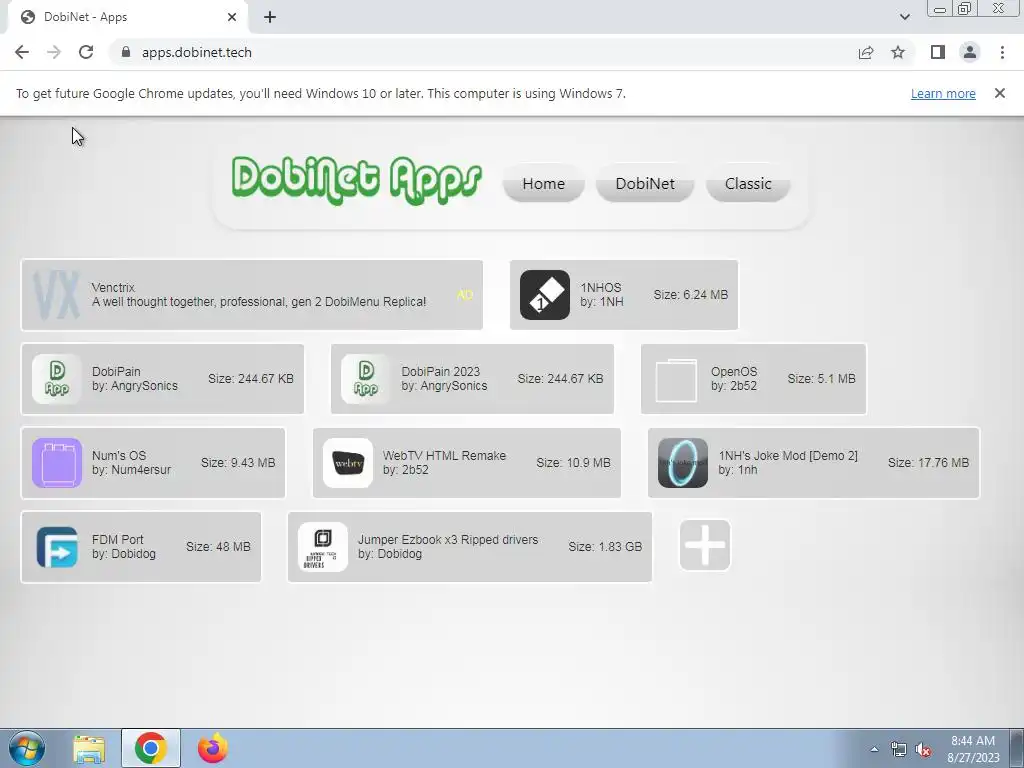1024x768 pixels.
Task: Click the FDM Port app icon
Action: tap(57, 547)
